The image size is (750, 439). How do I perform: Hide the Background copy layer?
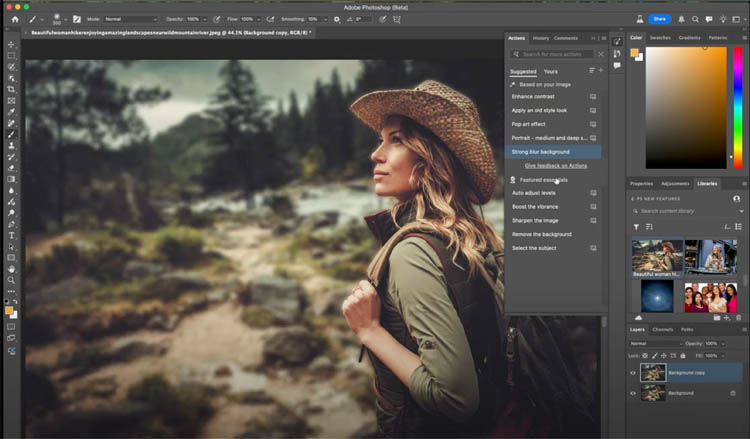(x=633, y=373)
